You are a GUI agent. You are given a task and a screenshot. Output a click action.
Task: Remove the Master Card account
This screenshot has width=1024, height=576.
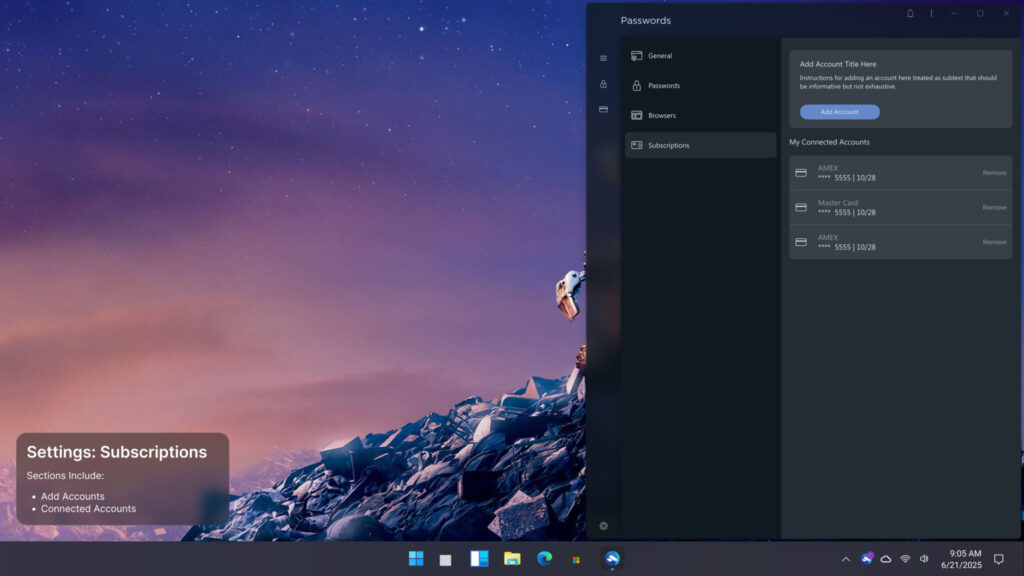(993, 207)
